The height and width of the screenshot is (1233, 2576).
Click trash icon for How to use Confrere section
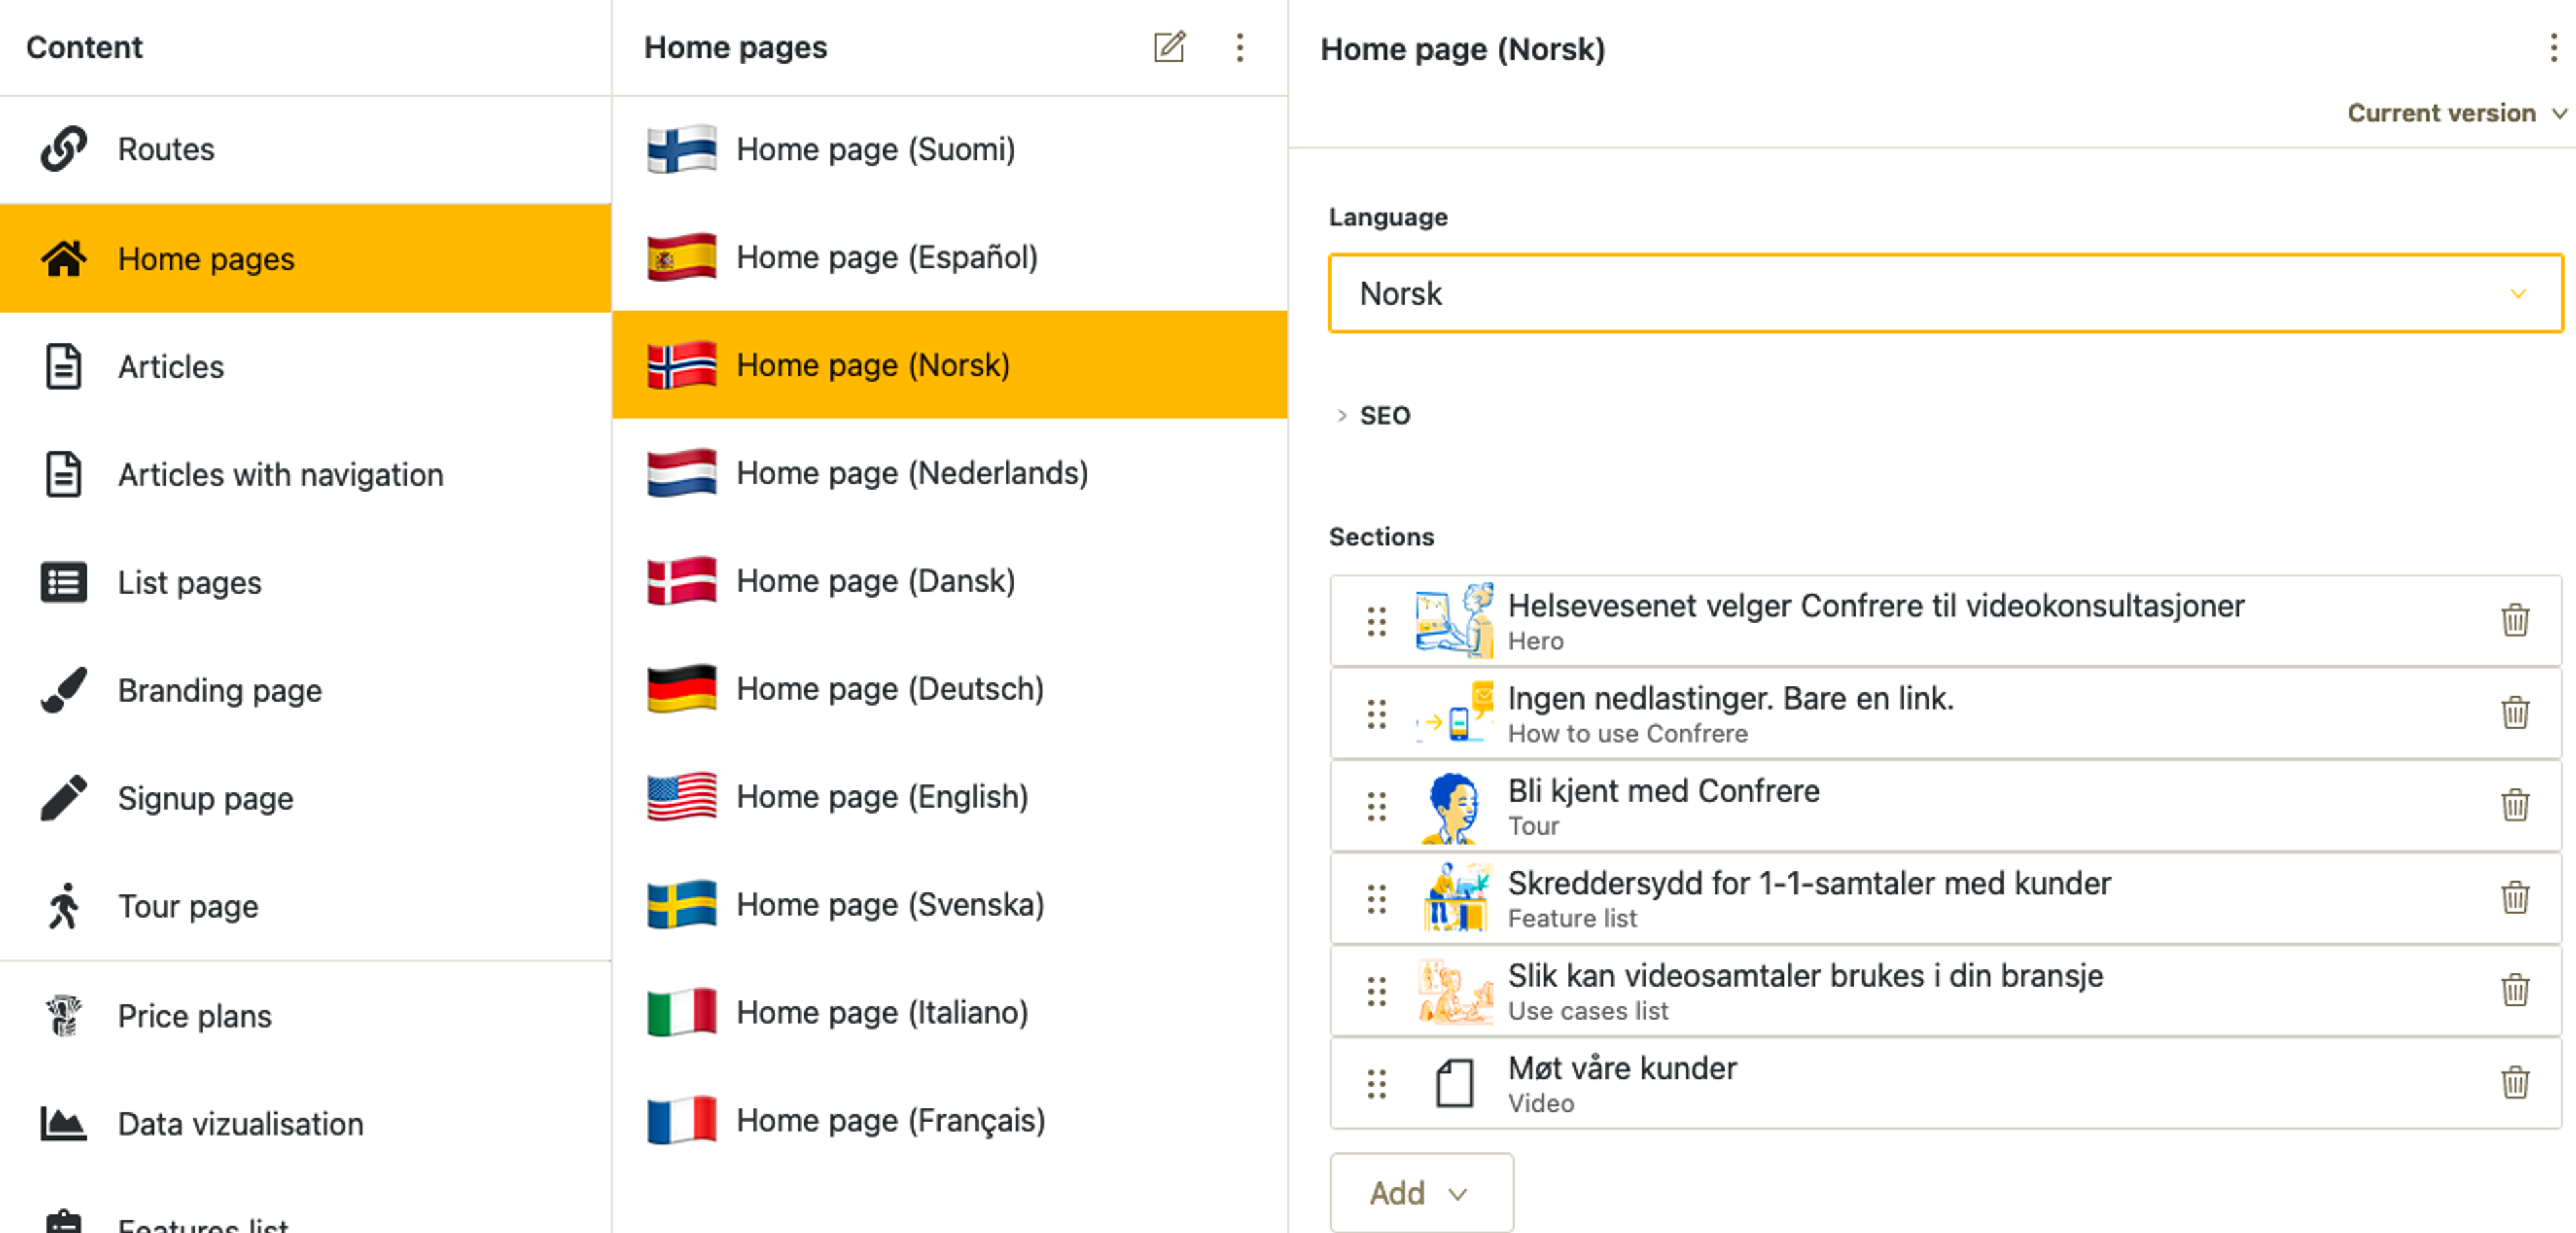(2515, 713)
